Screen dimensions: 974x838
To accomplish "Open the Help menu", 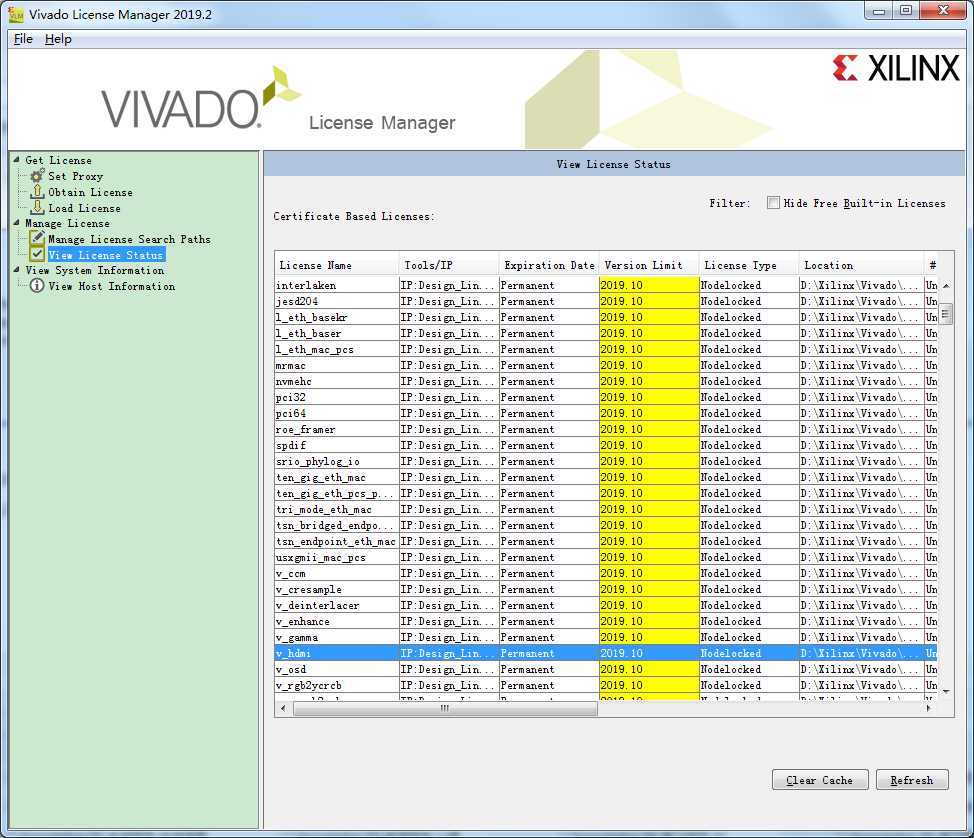I will [58, 39].
